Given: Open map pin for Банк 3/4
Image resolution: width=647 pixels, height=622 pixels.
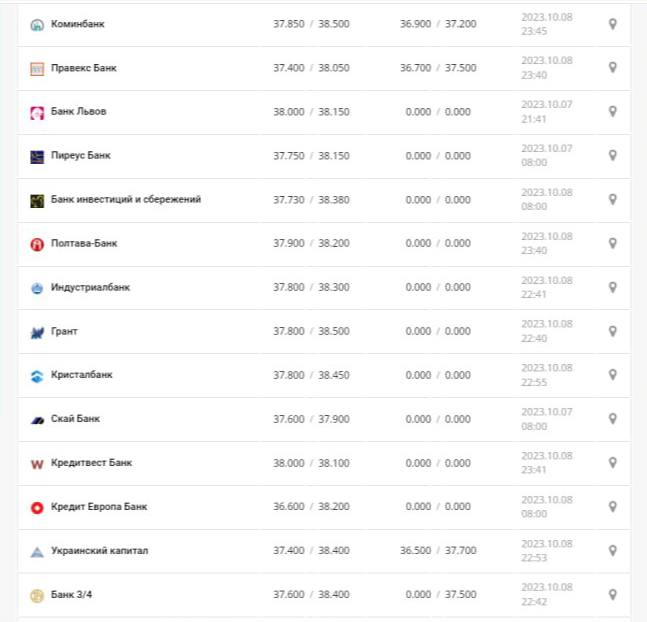Looking at the screenshot, I should [x=613, y=595].
